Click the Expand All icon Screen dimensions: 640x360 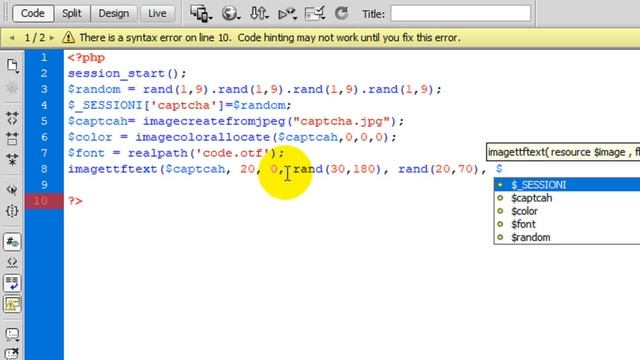tap(12, 160)
